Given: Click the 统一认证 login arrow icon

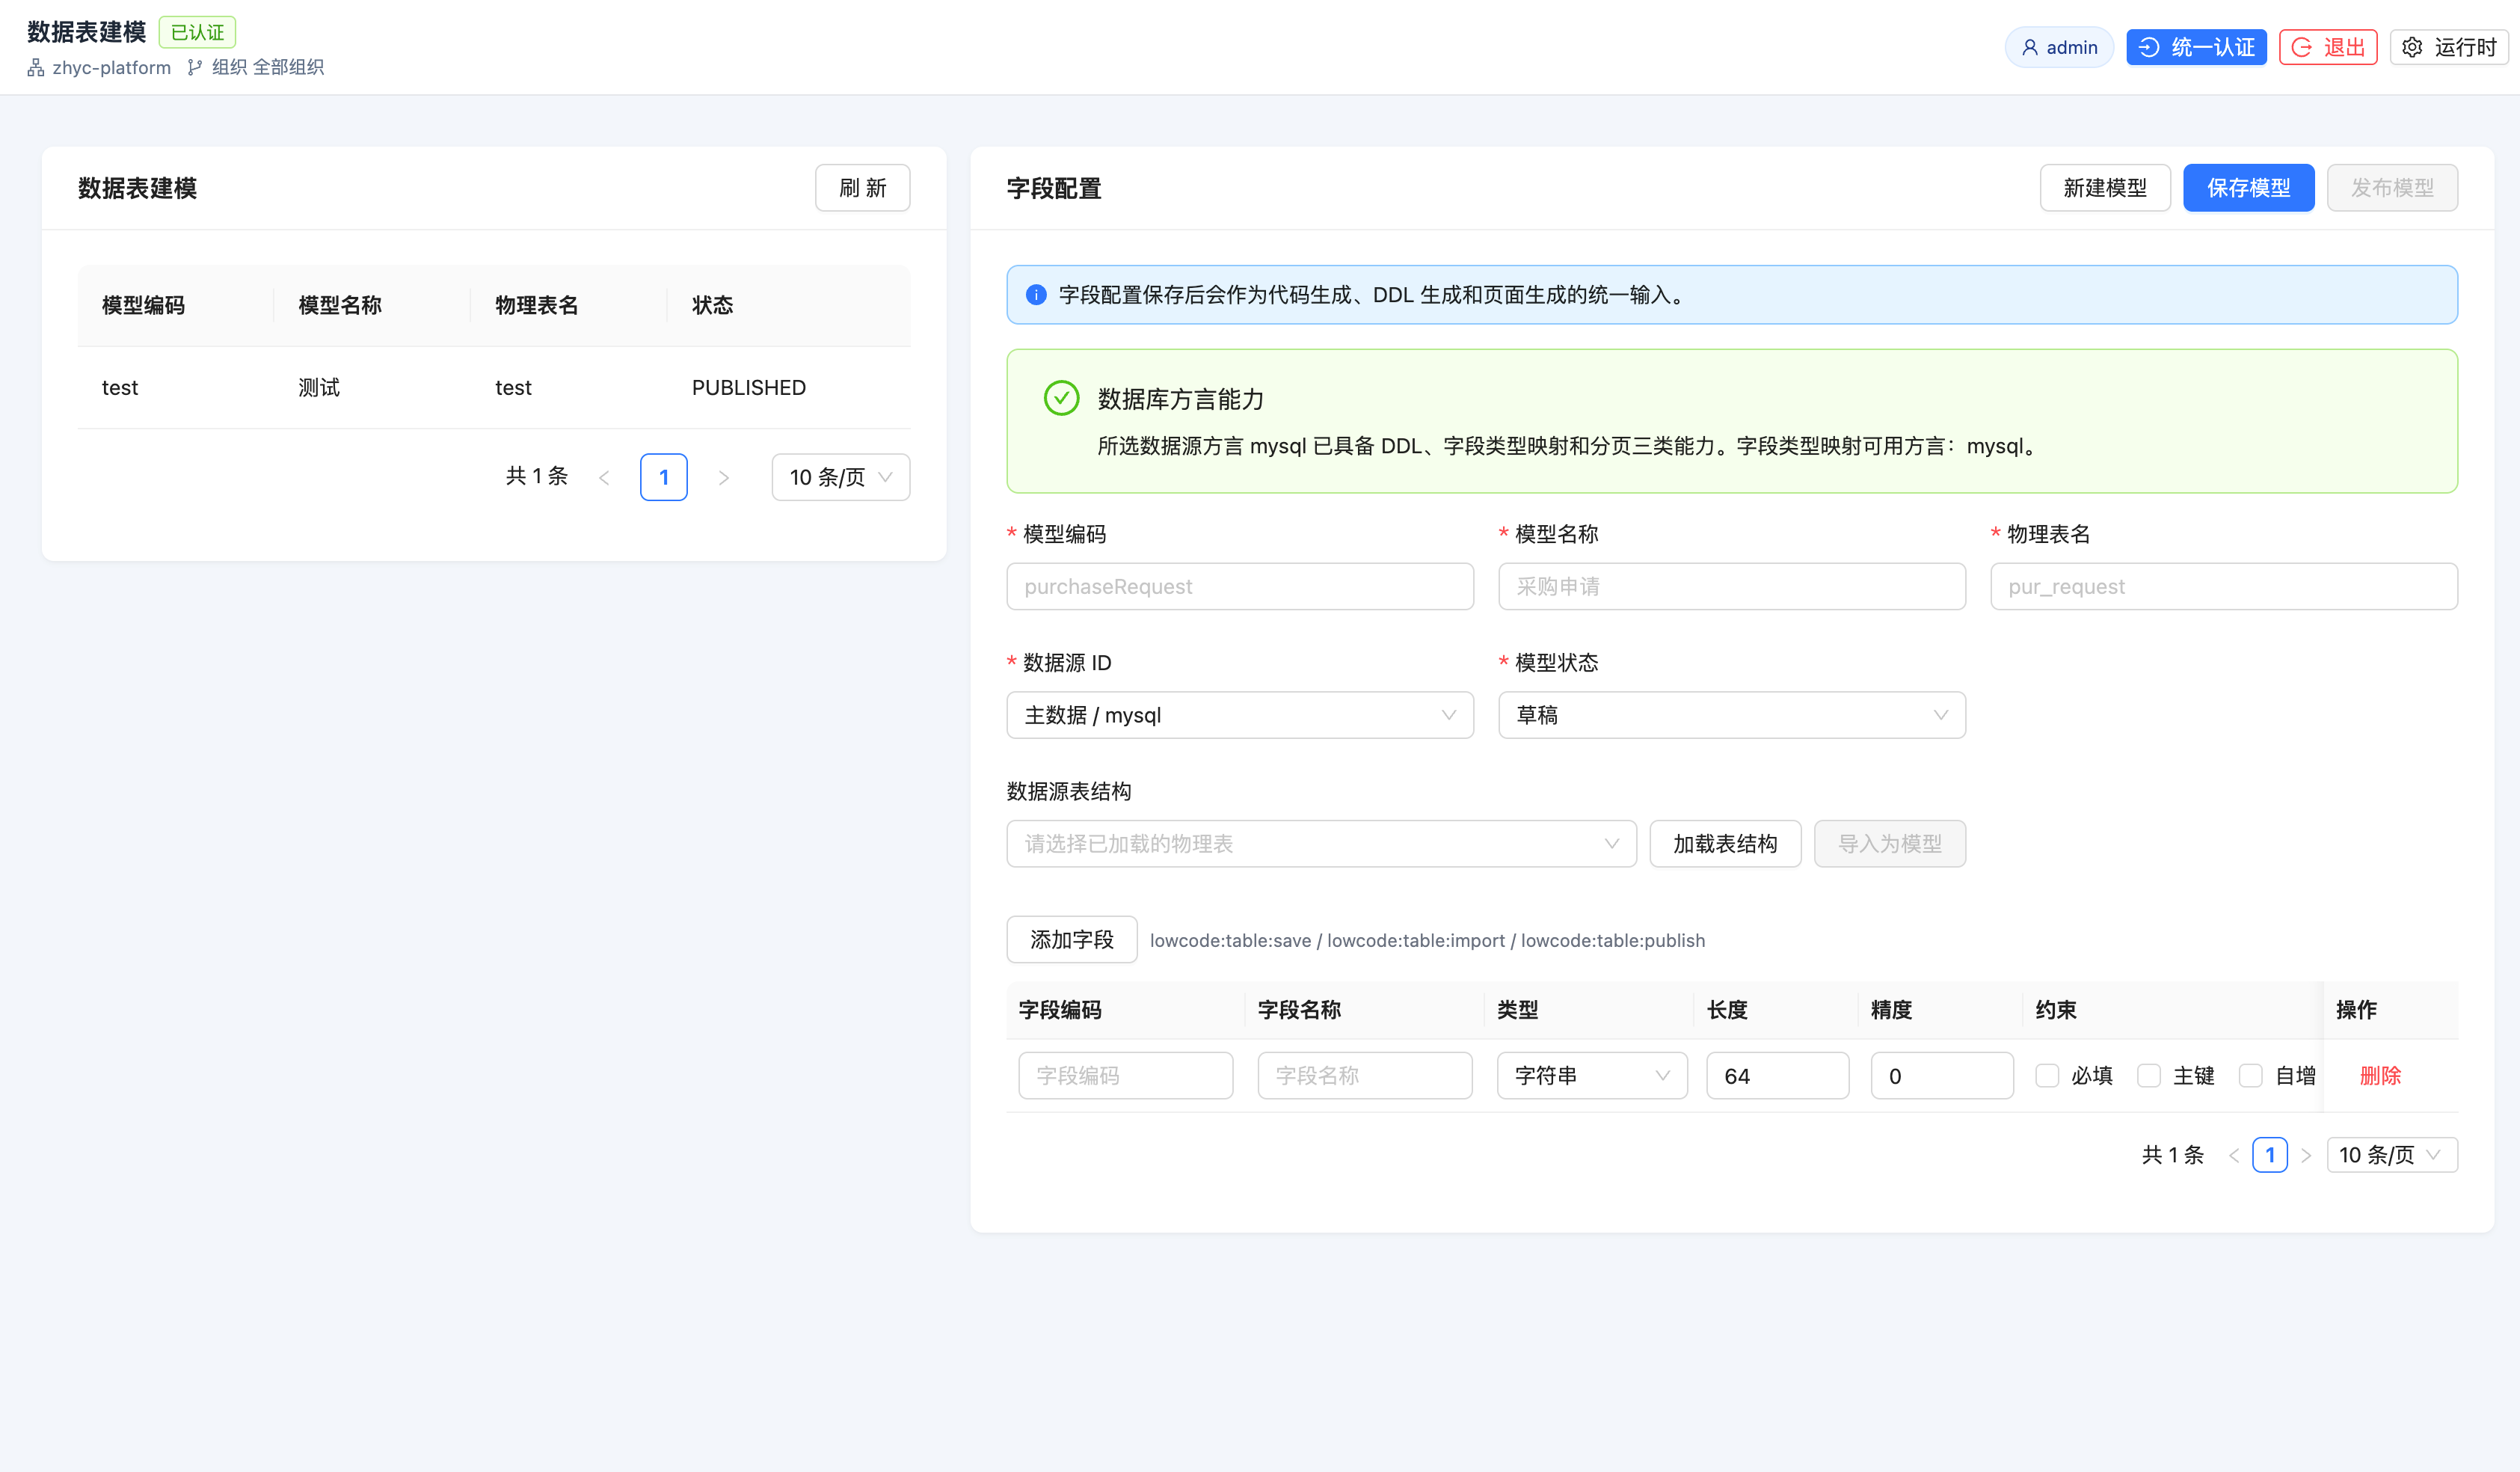Looking at the screenshot, I should coord(2149,47).
